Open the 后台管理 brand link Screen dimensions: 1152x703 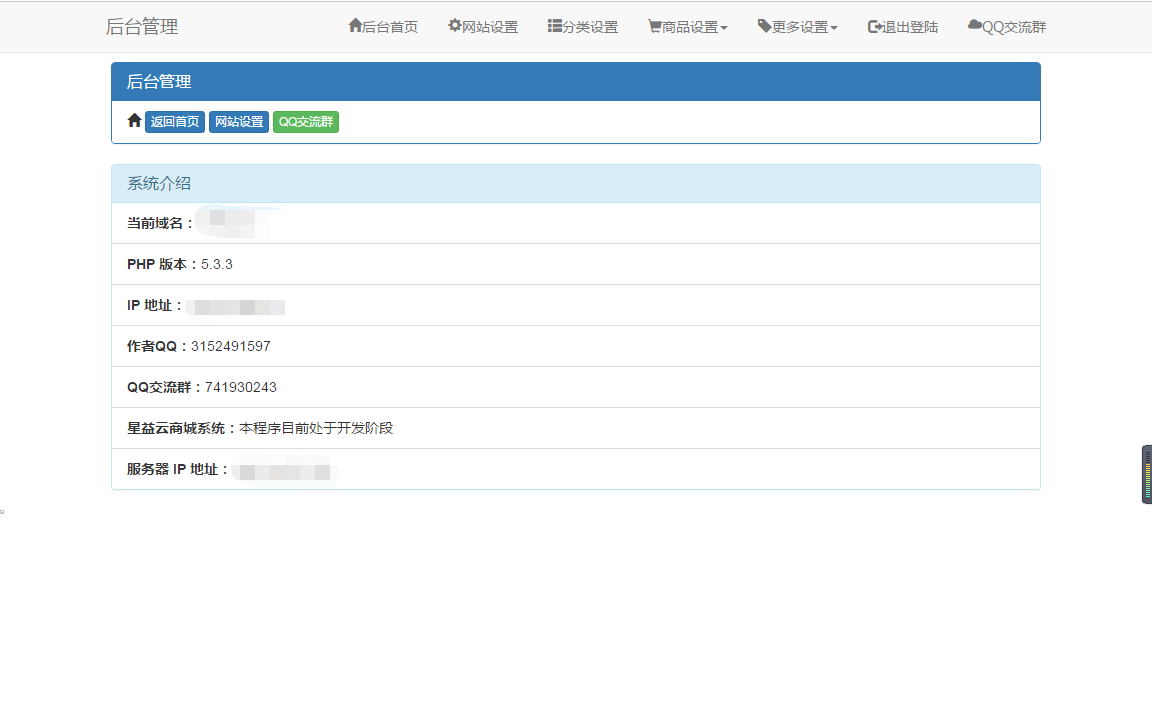(142, 26)
